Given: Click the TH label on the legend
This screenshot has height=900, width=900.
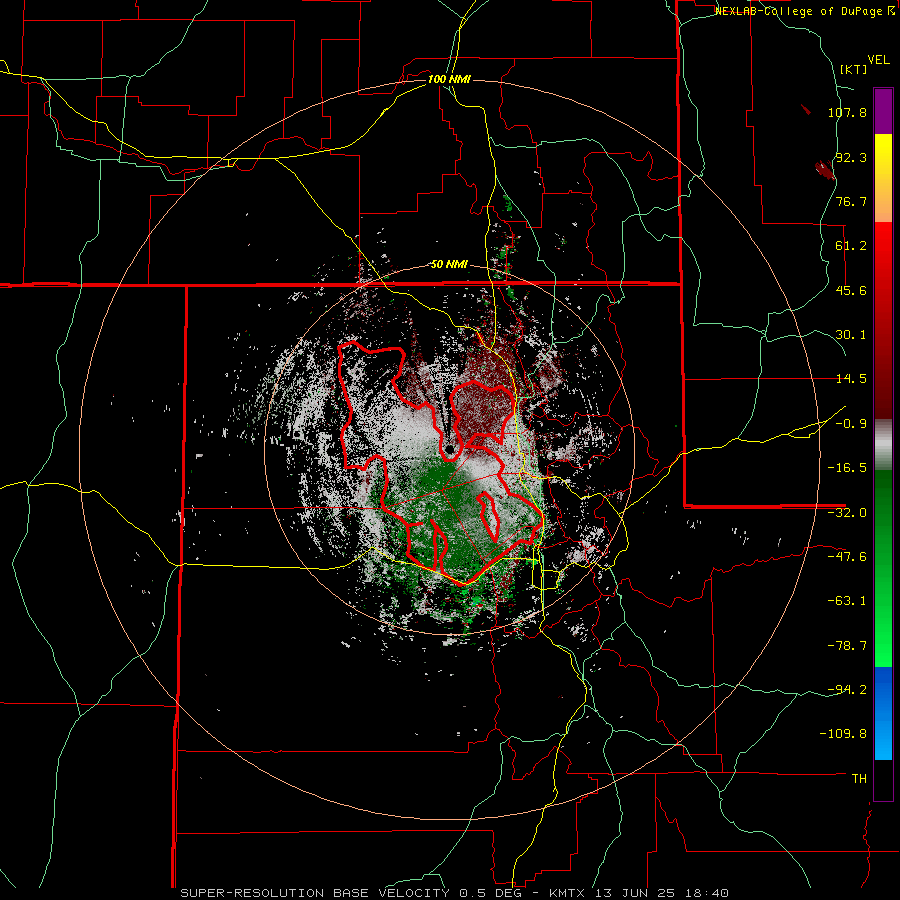Looking at the screenshot, I should [x=859, y=779].
